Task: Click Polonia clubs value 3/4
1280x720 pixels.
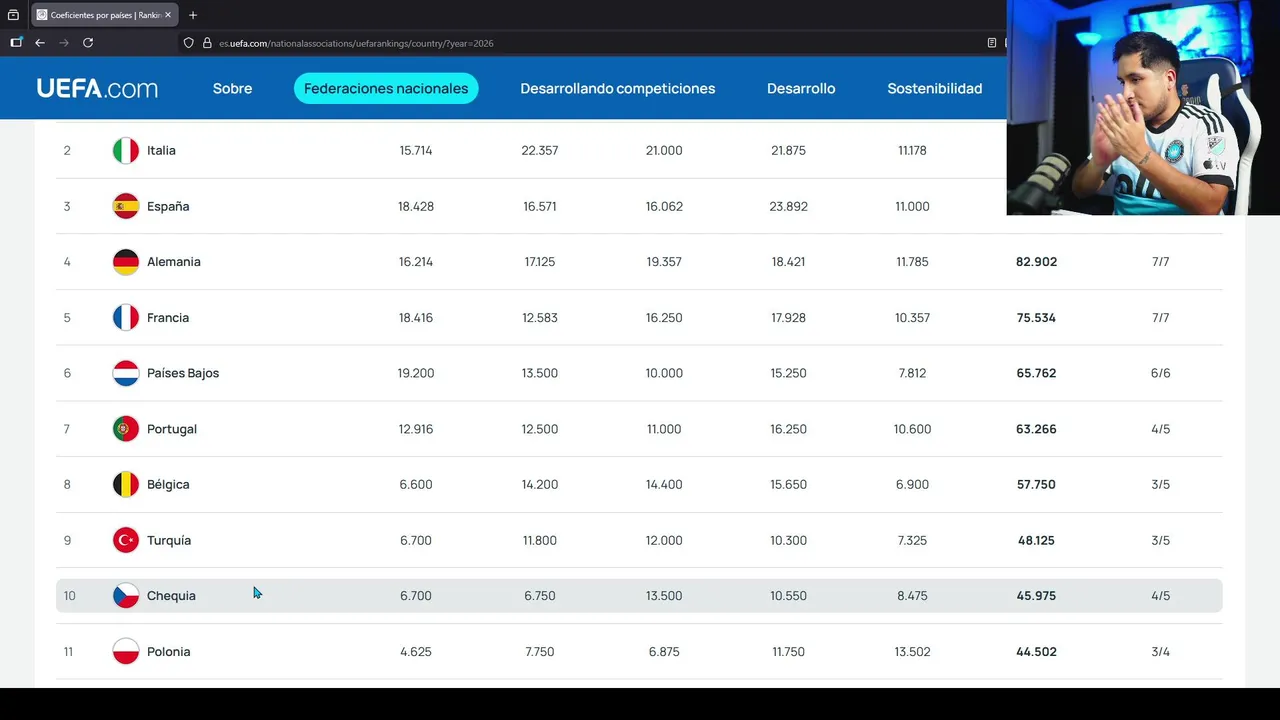Action: [1160, 651]
